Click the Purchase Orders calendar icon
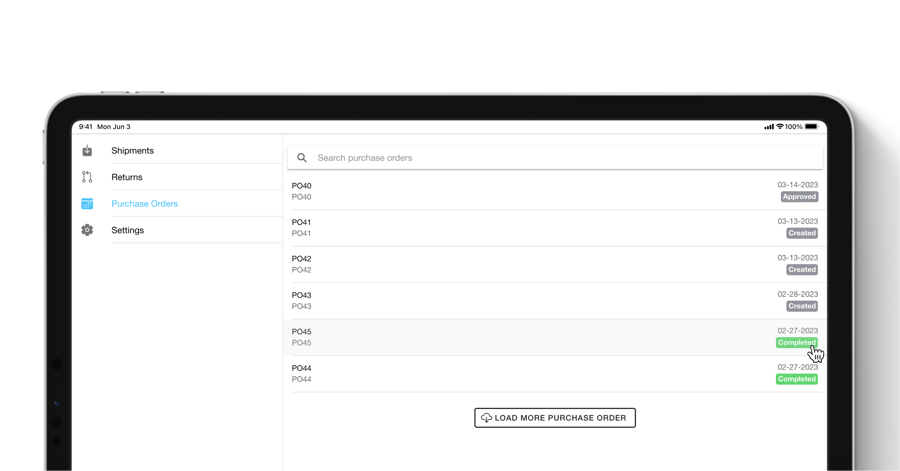 click(x=87, y=204)
